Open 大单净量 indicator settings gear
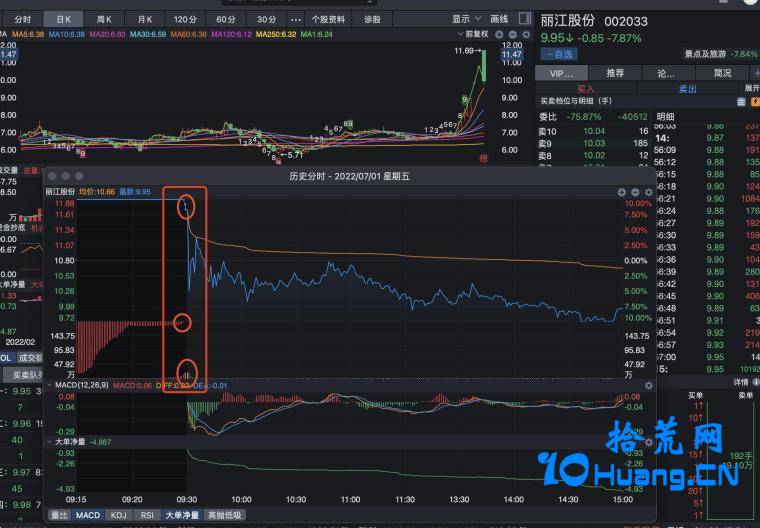Viewport: 760px width, 528px height. coord(649,442)
